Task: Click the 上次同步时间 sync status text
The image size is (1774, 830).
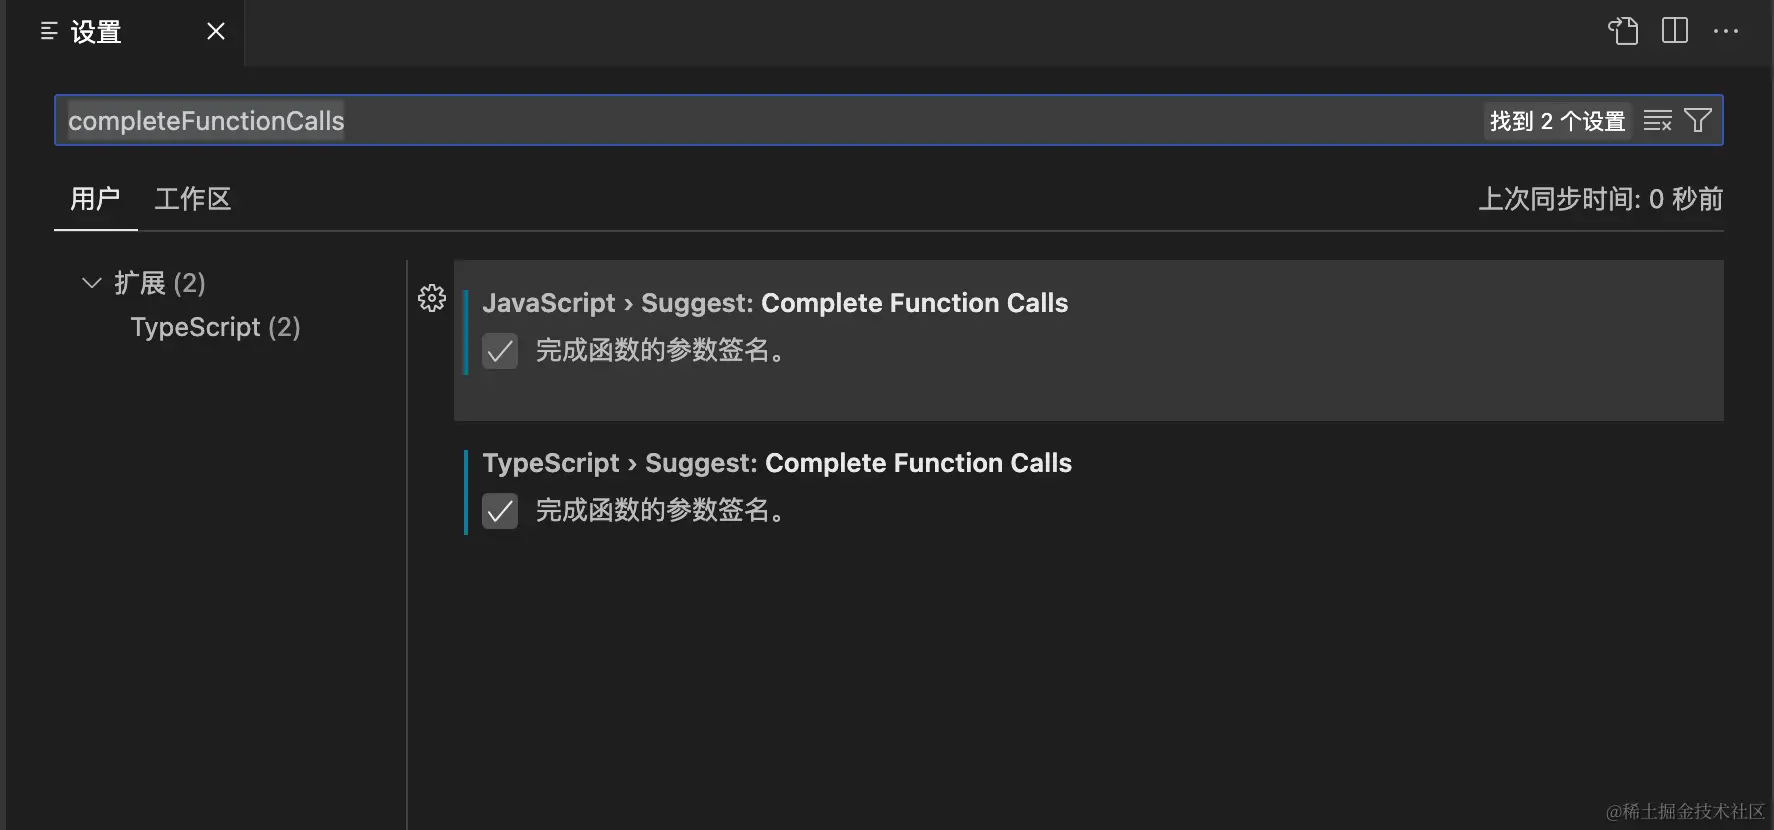Action: (x=1600, y=199)
